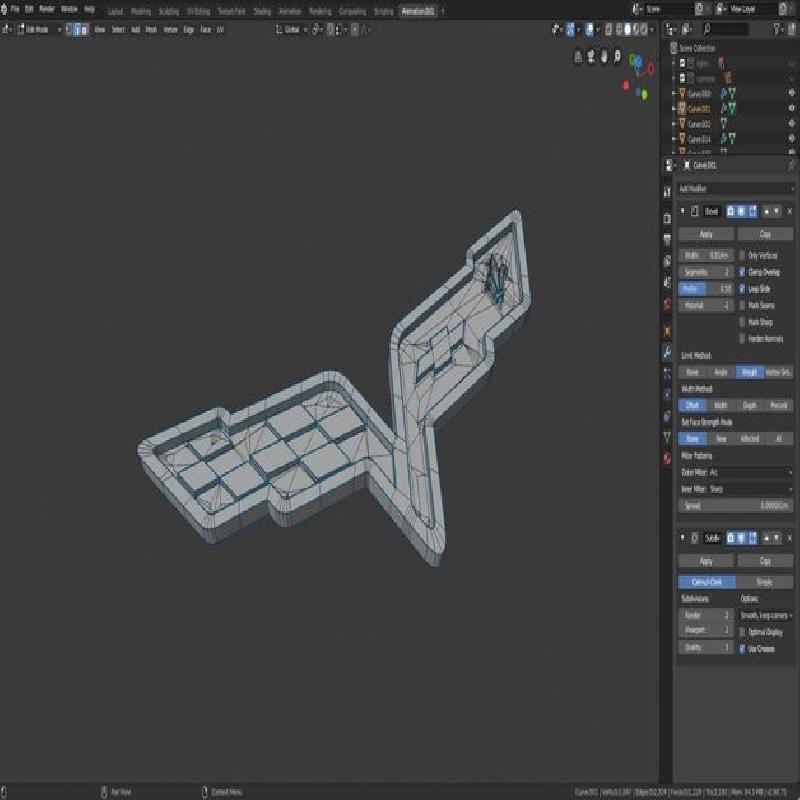Click the pan hand viewport gizmo
Screen dimensions: 800x800
(x=604, y=56)
